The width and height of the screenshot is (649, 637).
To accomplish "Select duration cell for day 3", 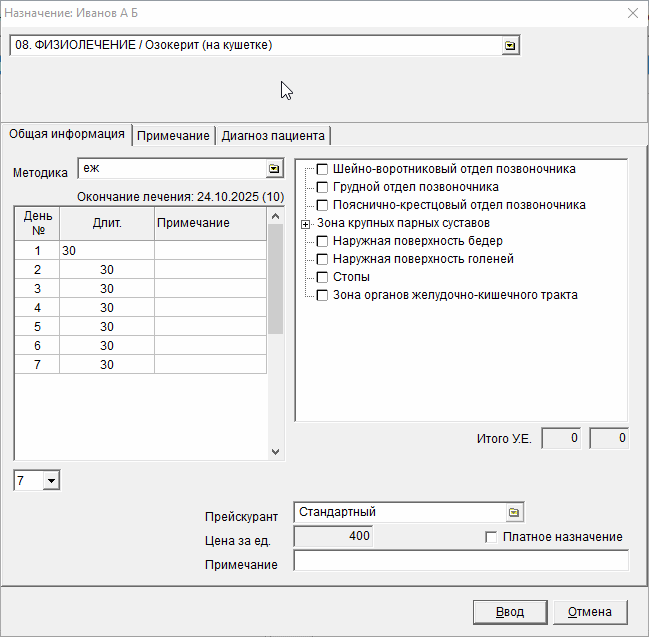I will [107, 288].
